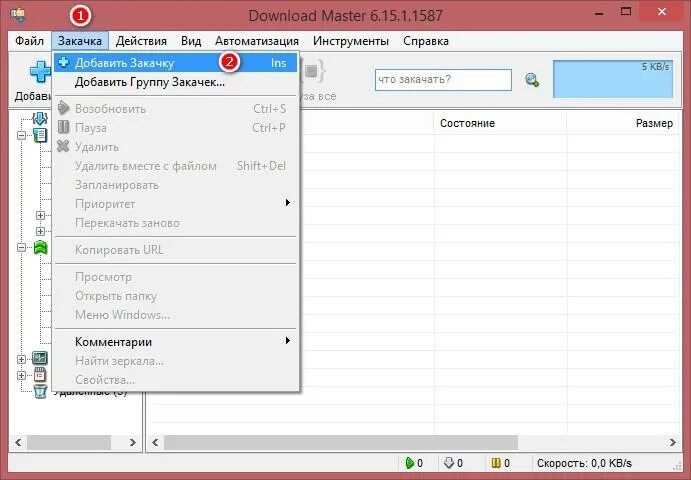Click the Просмотр menu entry

175,277
